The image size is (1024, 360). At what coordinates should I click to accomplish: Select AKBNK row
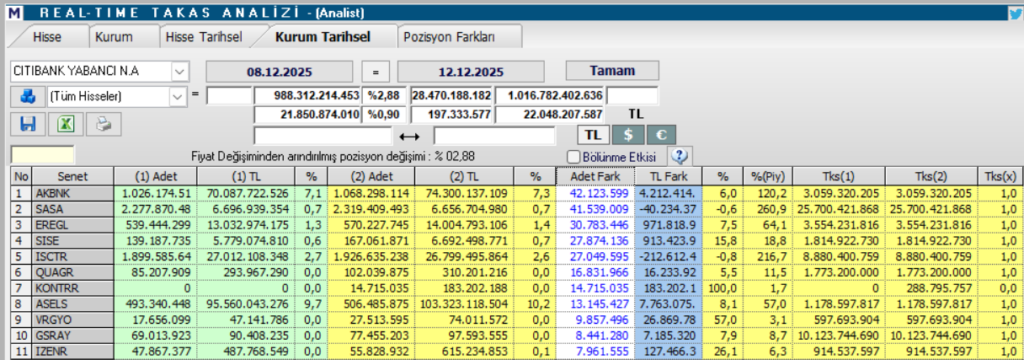coord(72,193)
